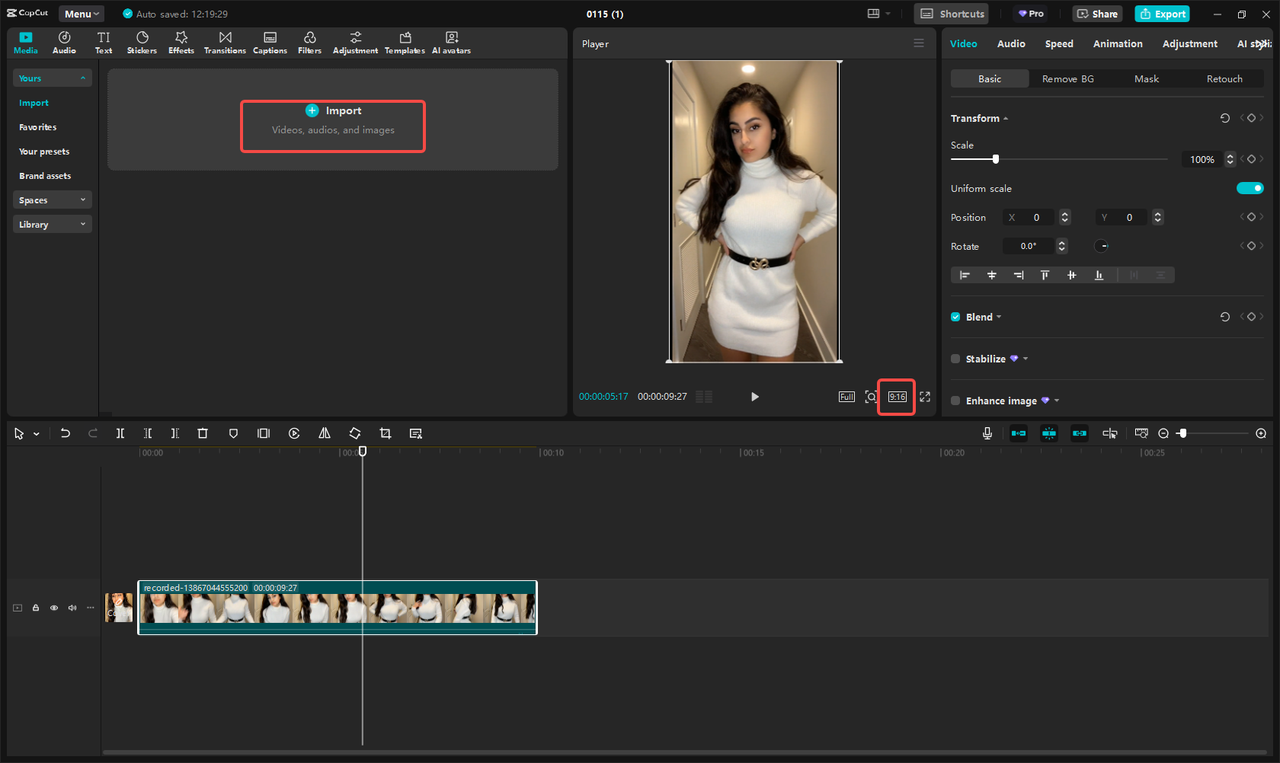Open the Transitions panel
This screenshot has height=763, width=1280.
(225, 42)
